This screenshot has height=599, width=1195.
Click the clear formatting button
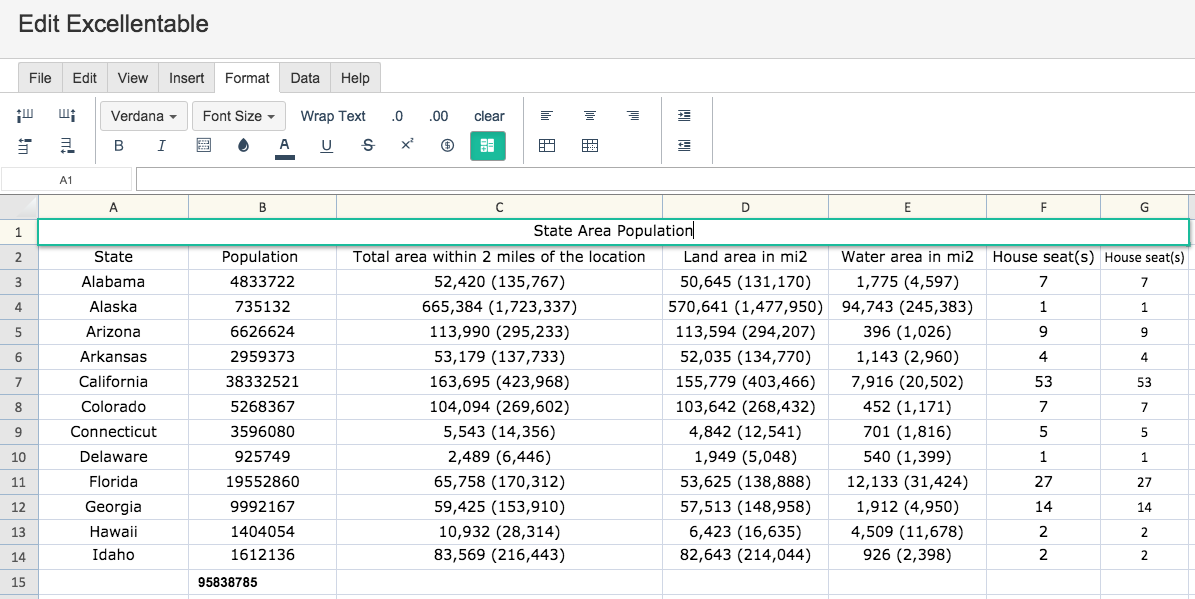[x=489, y=116]
